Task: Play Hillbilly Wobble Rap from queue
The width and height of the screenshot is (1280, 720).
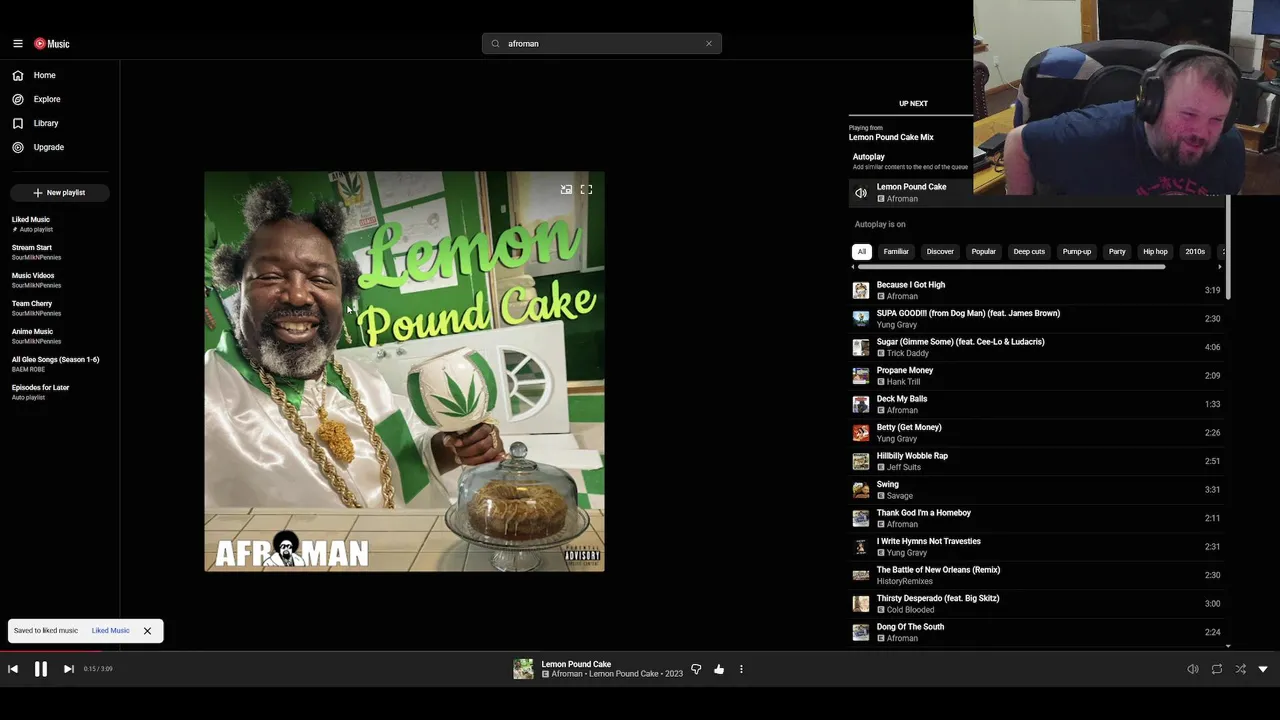Action: 1036,461
